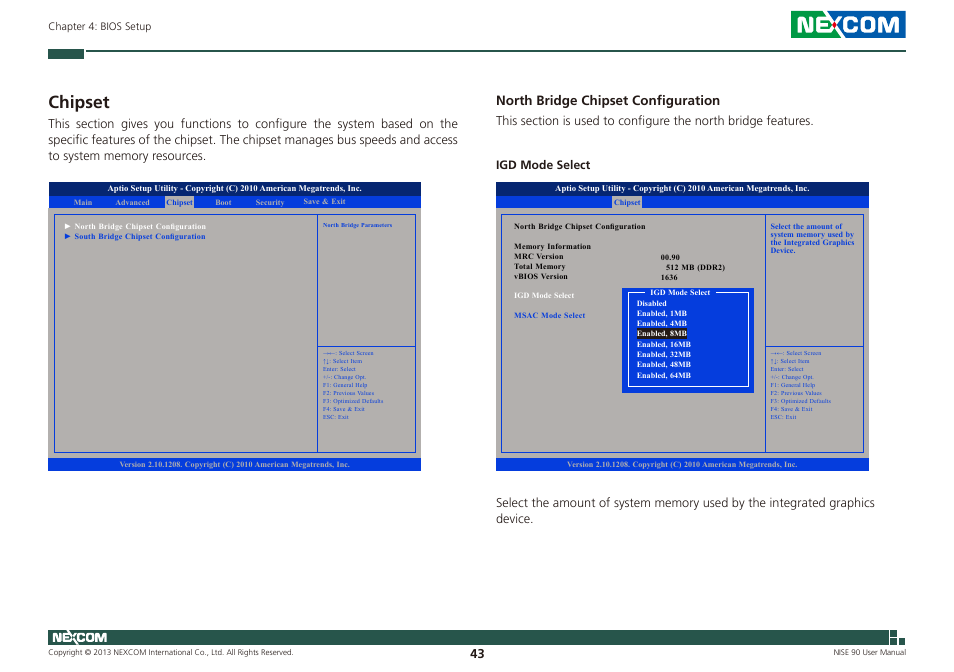Select the Chipset tab in the right BIOS screen
Viewport: 954px width, 672px height.
(x=627, y=203)
